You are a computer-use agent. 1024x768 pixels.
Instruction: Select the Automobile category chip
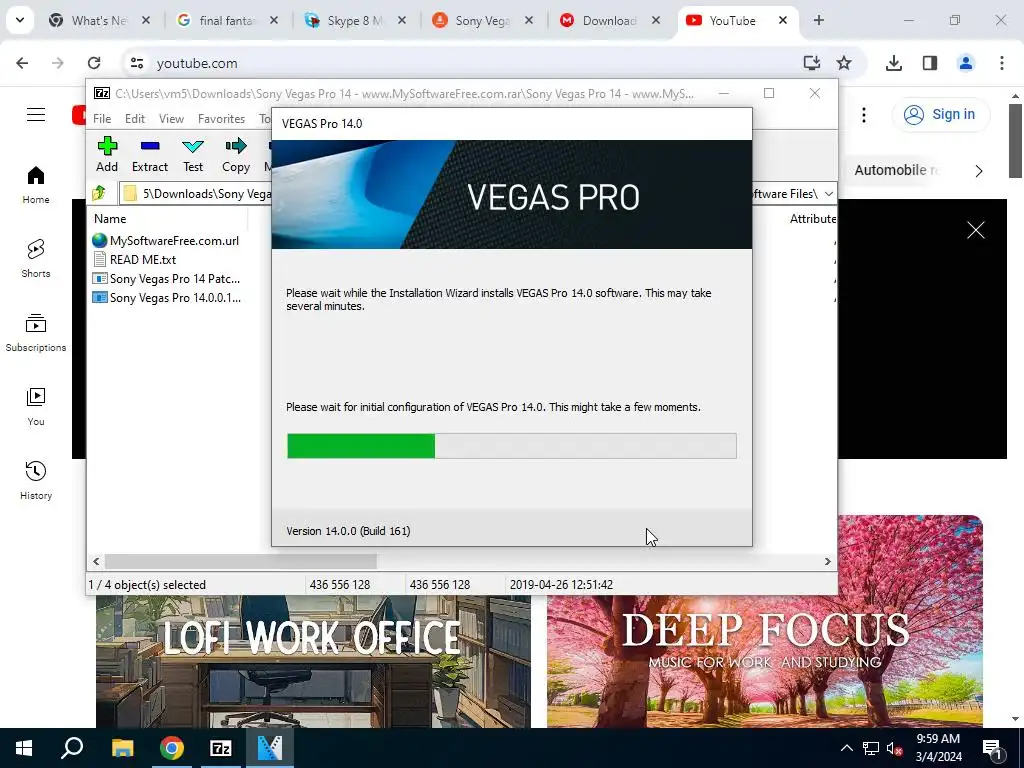tap(895, 170)
